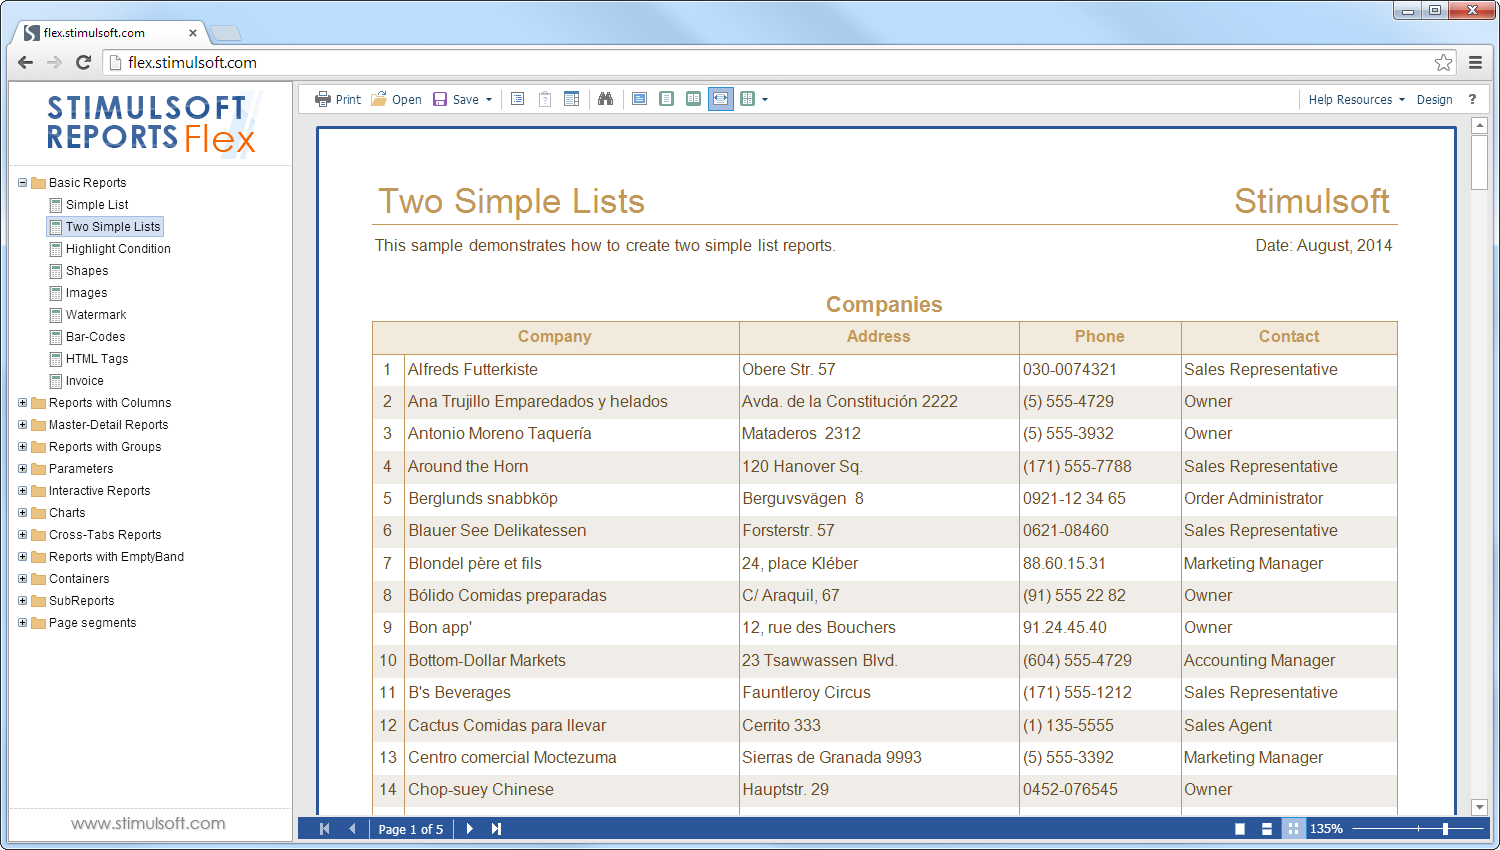This screenshot has width=1500, height=850.
Task: Toggle the bookmarks panel icon
Action: click(518, 99)
